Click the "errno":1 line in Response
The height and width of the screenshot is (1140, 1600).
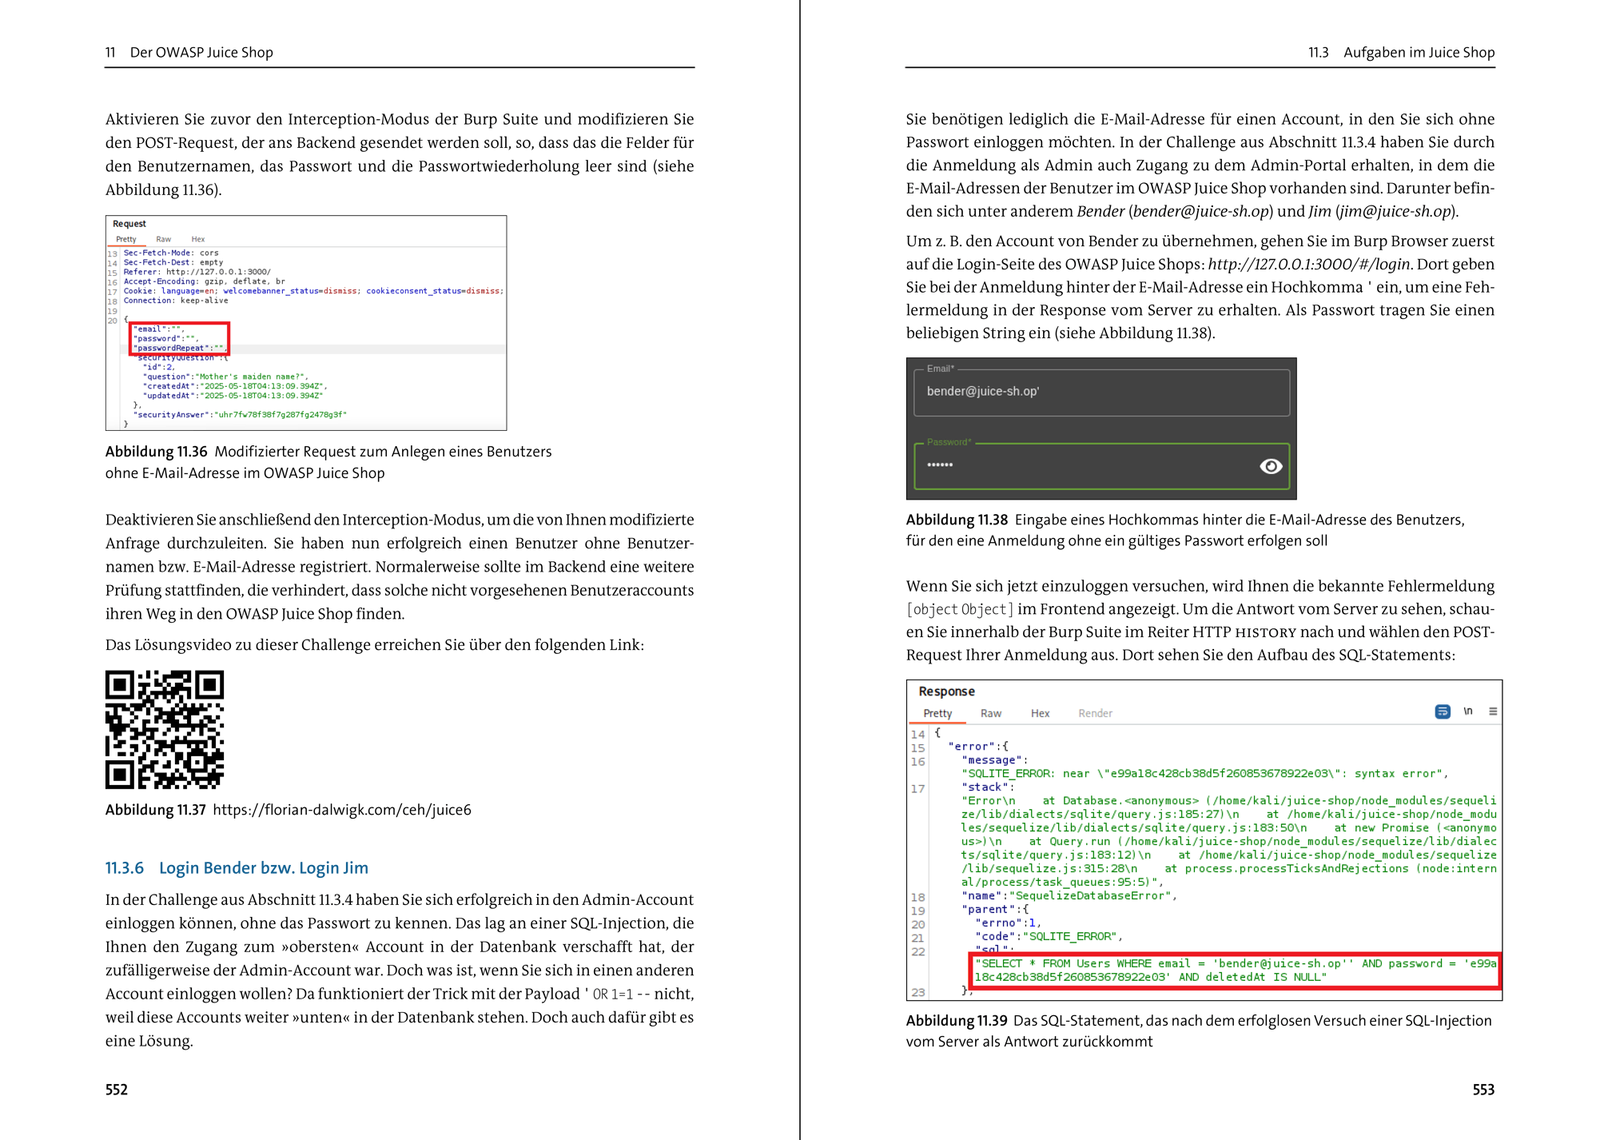(1008, 923)
